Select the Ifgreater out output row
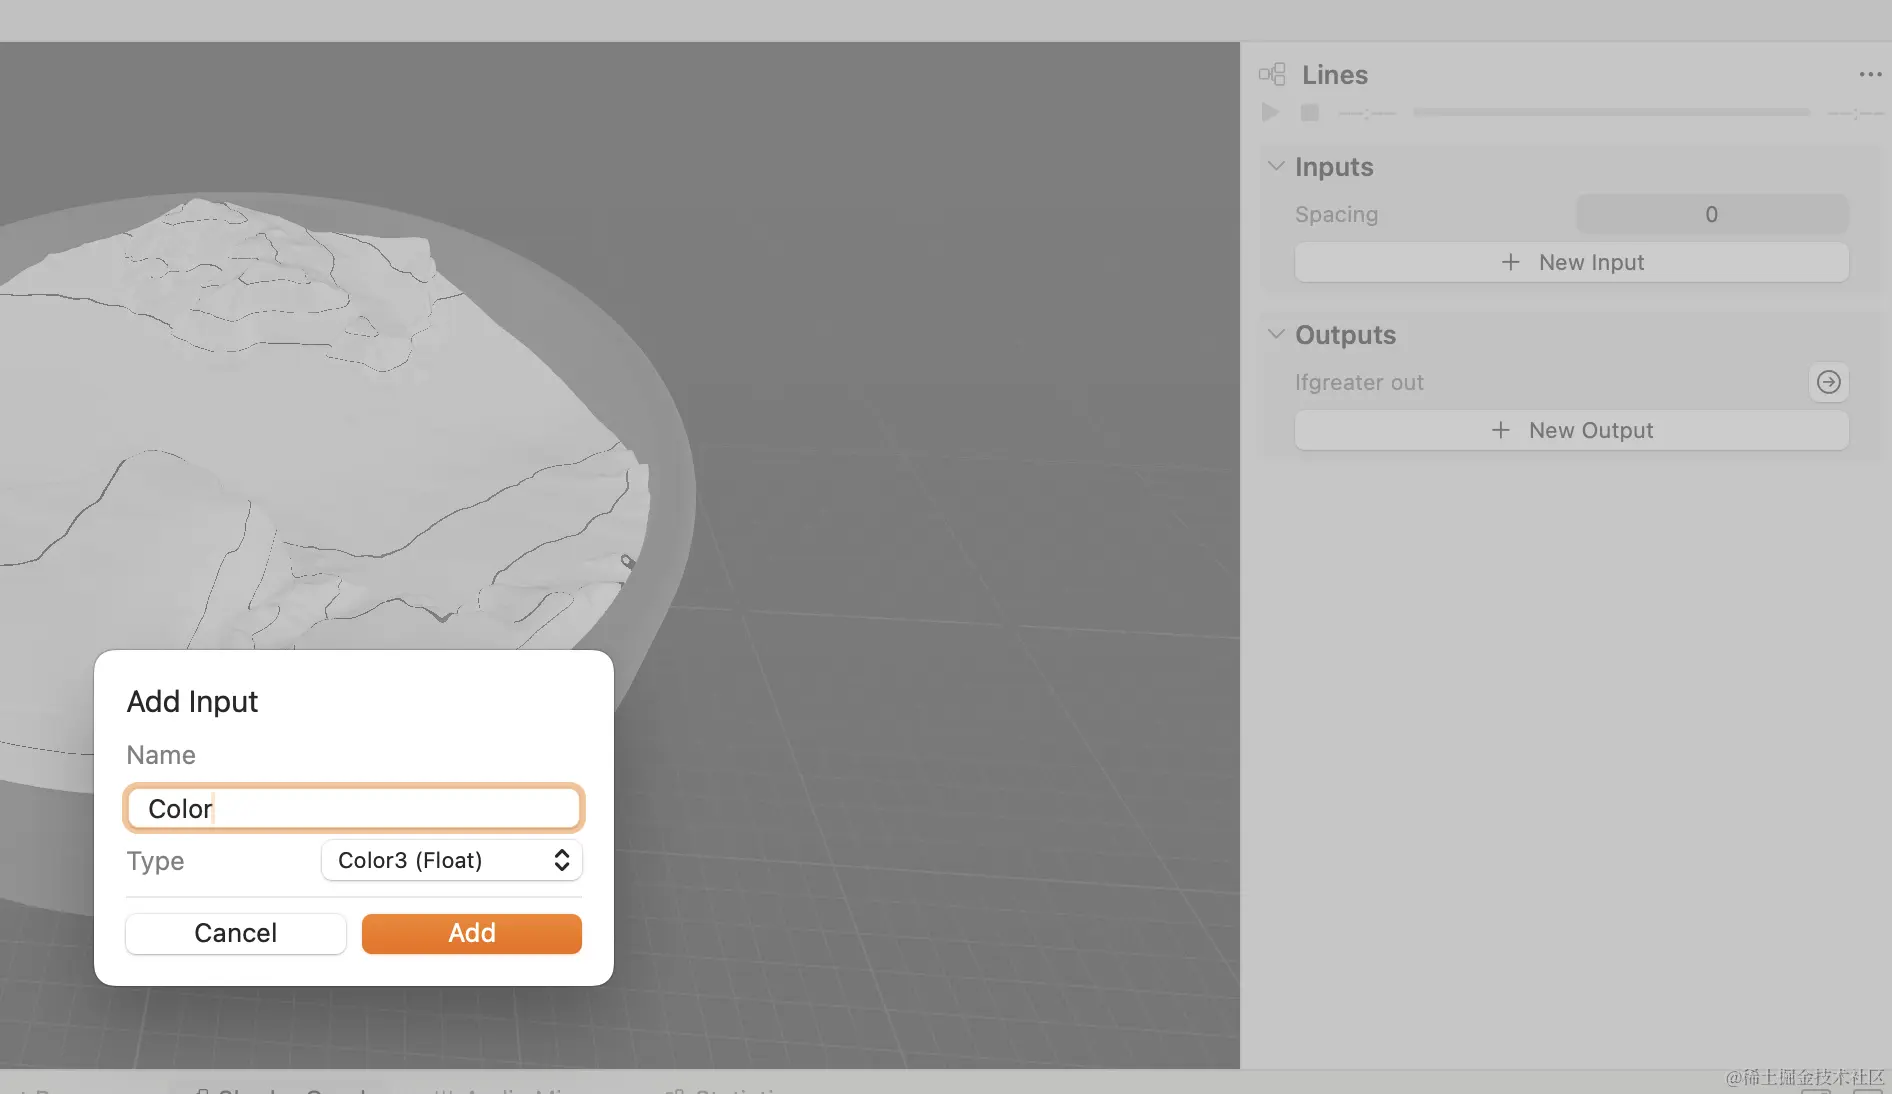 [x=1571, y=382]
